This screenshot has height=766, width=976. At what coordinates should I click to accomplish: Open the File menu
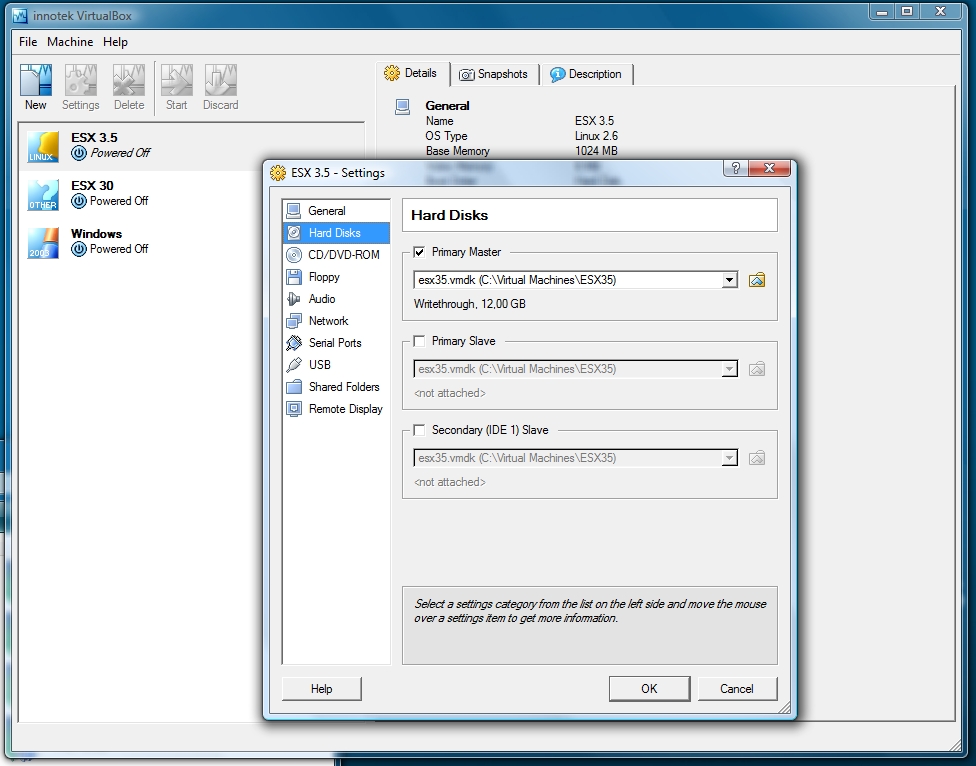point(28,42)
